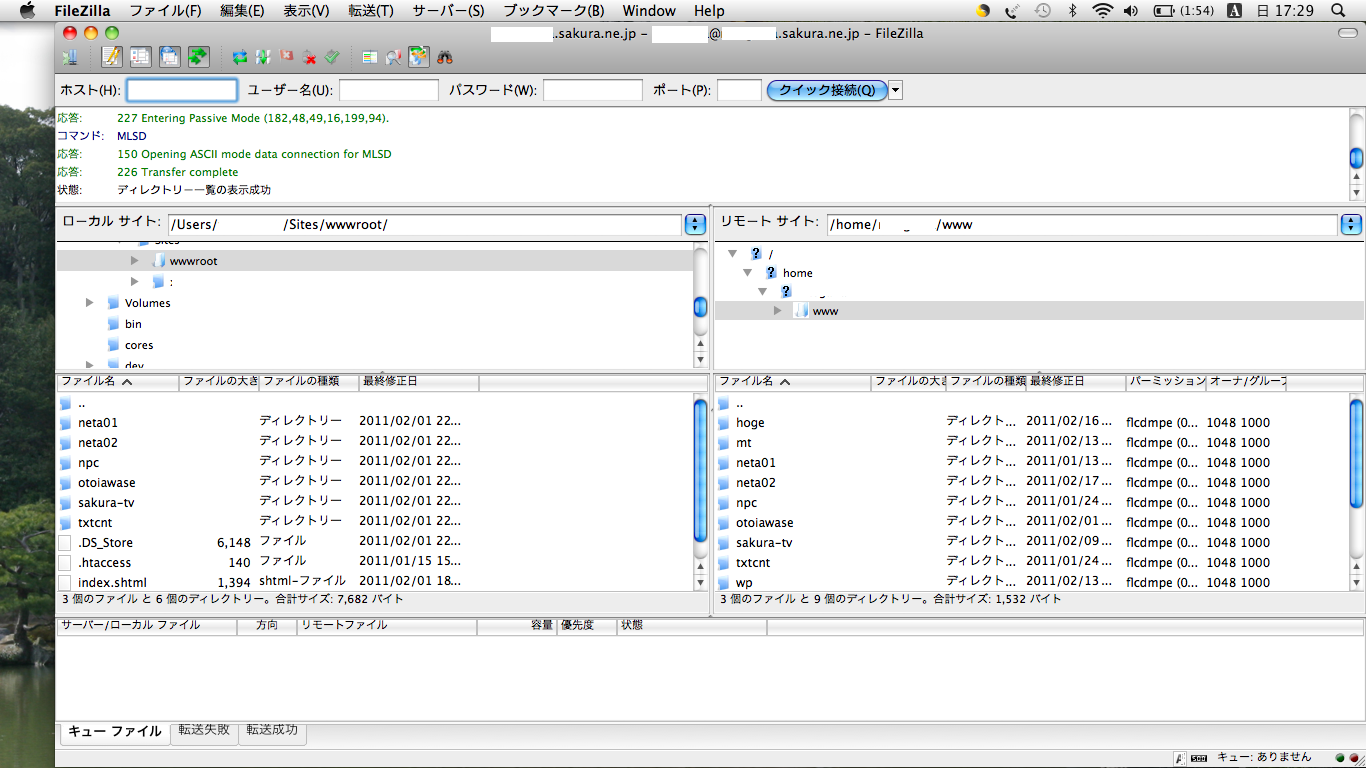This screenshot has width=1366, height=768.
Task: Click the クイック接続 button
Action: (x=826, y=90)
